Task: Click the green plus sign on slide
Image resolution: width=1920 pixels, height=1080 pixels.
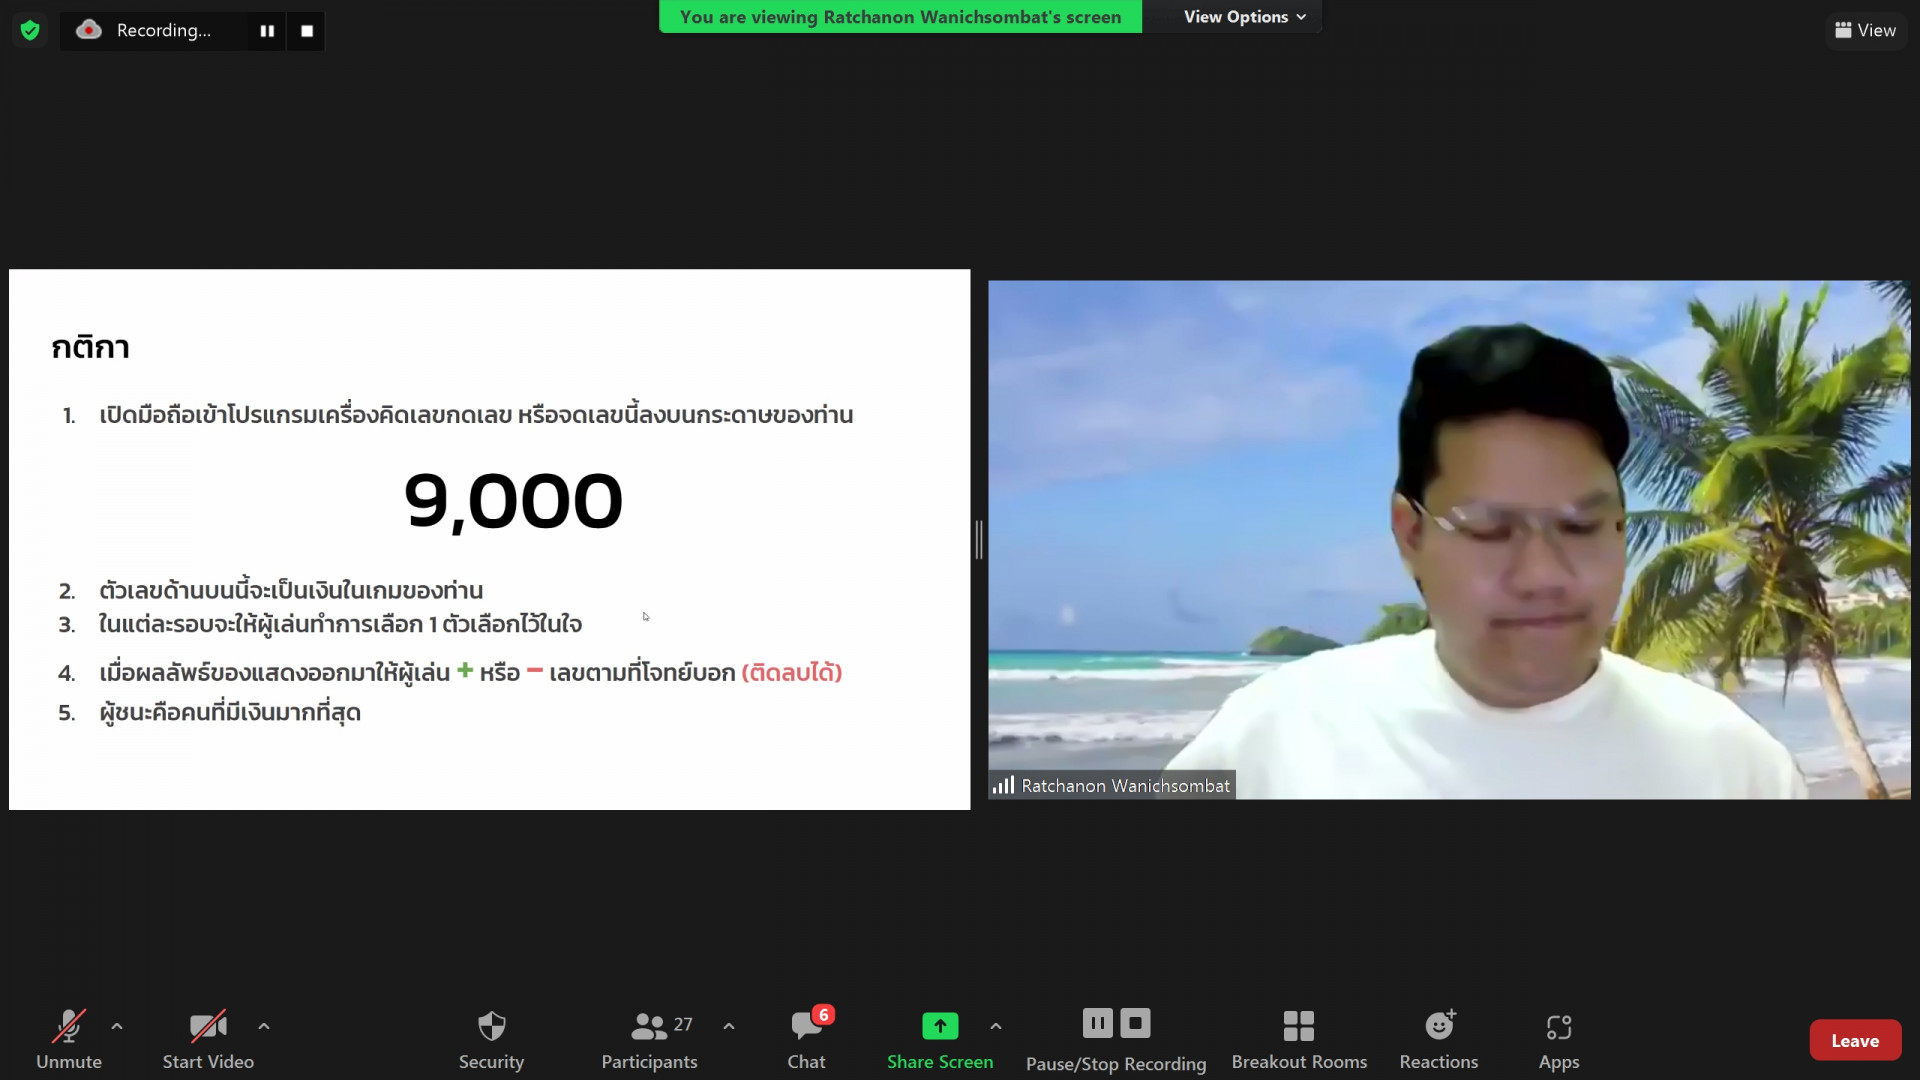Action: coord(465,671)
